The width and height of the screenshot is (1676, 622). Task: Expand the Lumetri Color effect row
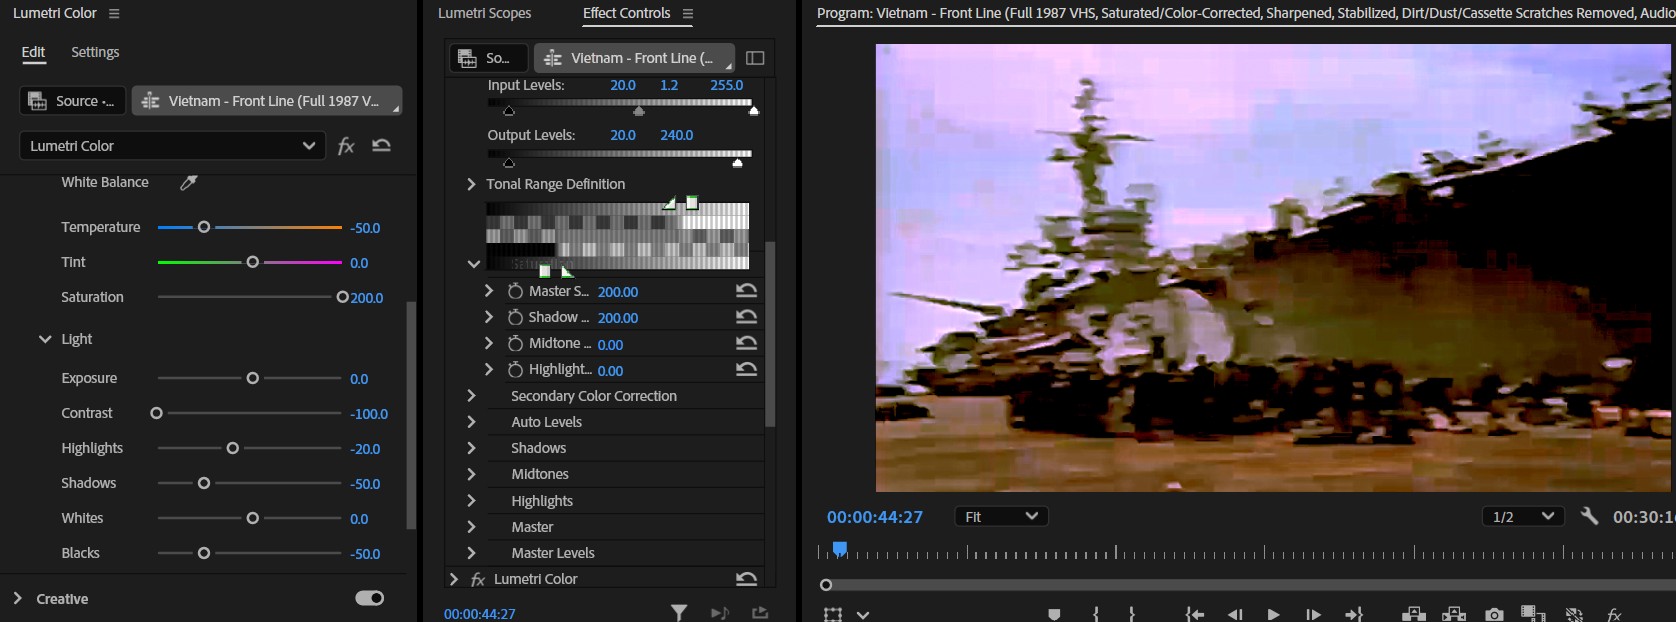(x=454, y=579)
